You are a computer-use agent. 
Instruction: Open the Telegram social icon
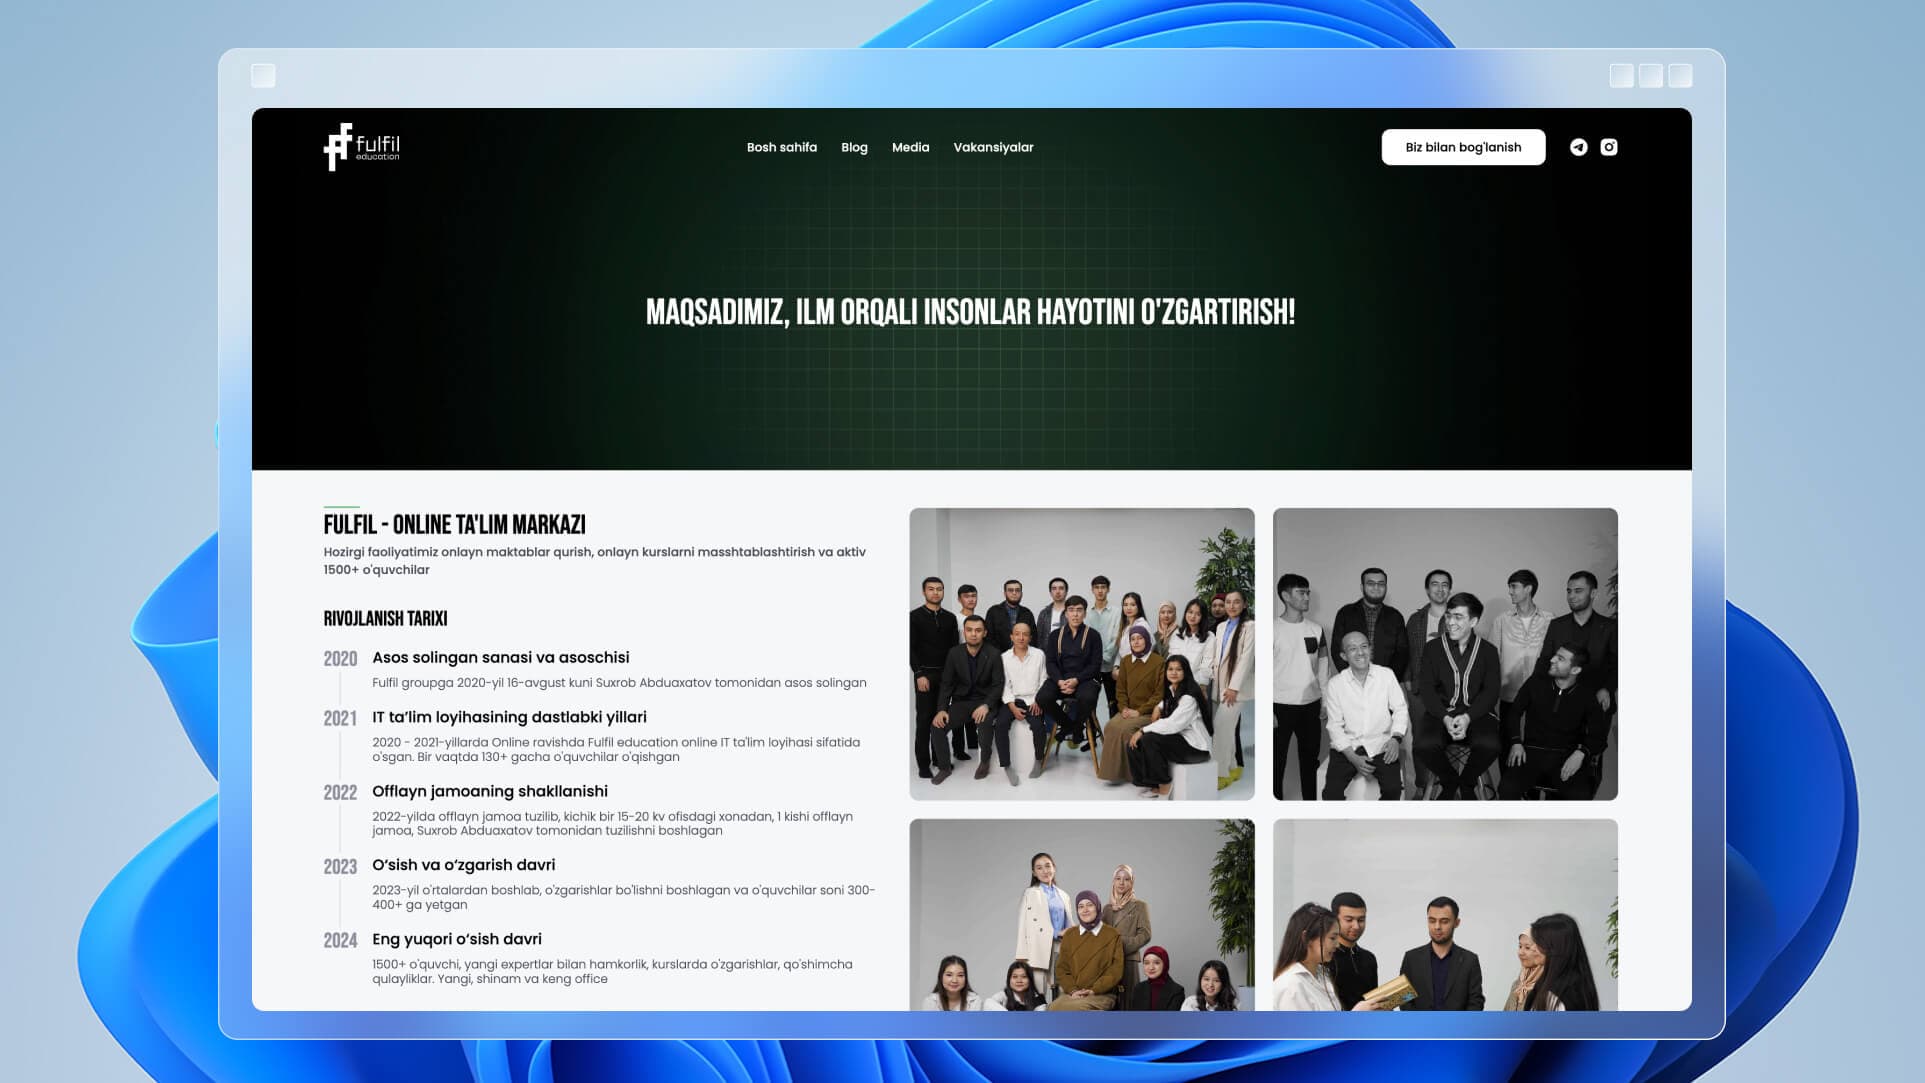point(1578,147)
